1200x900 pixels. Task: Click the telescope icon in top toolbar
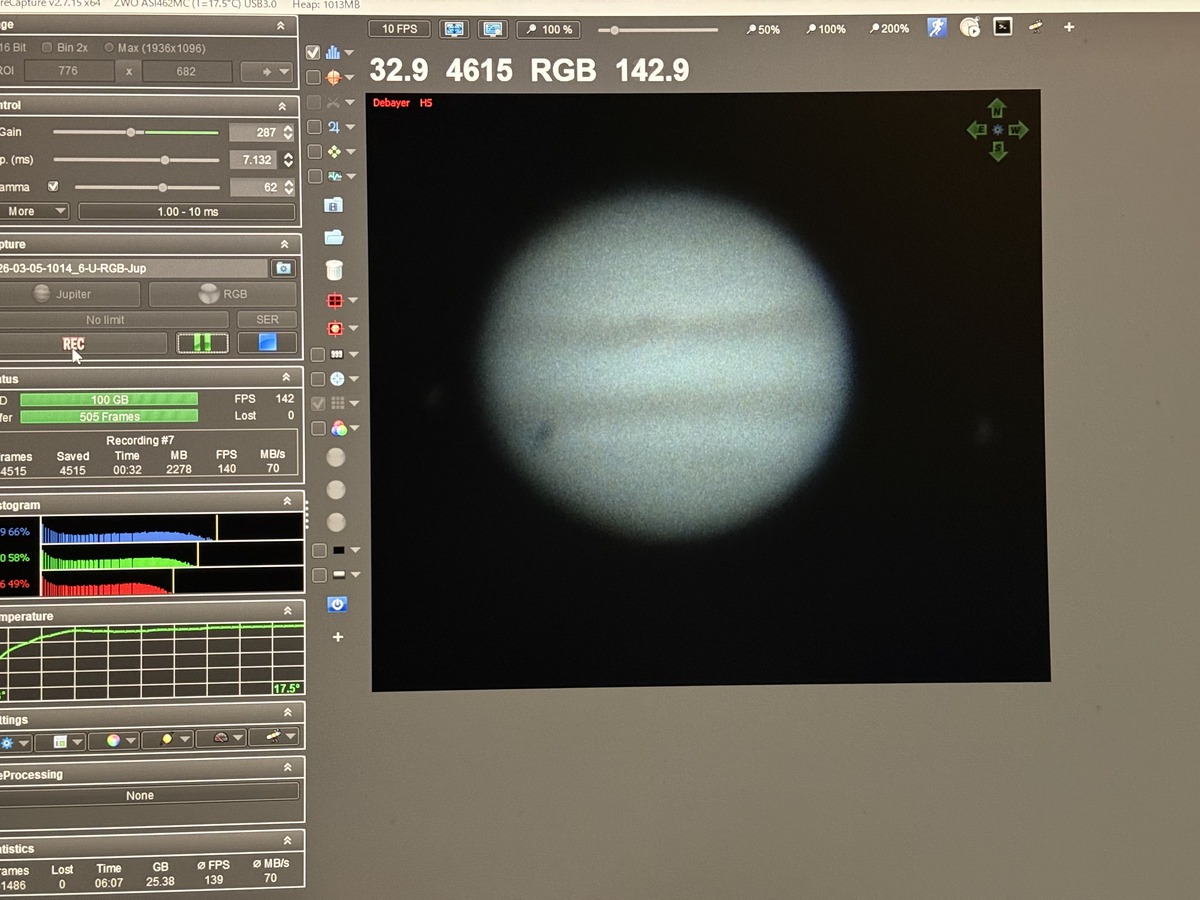click(x=1036, y=27)
